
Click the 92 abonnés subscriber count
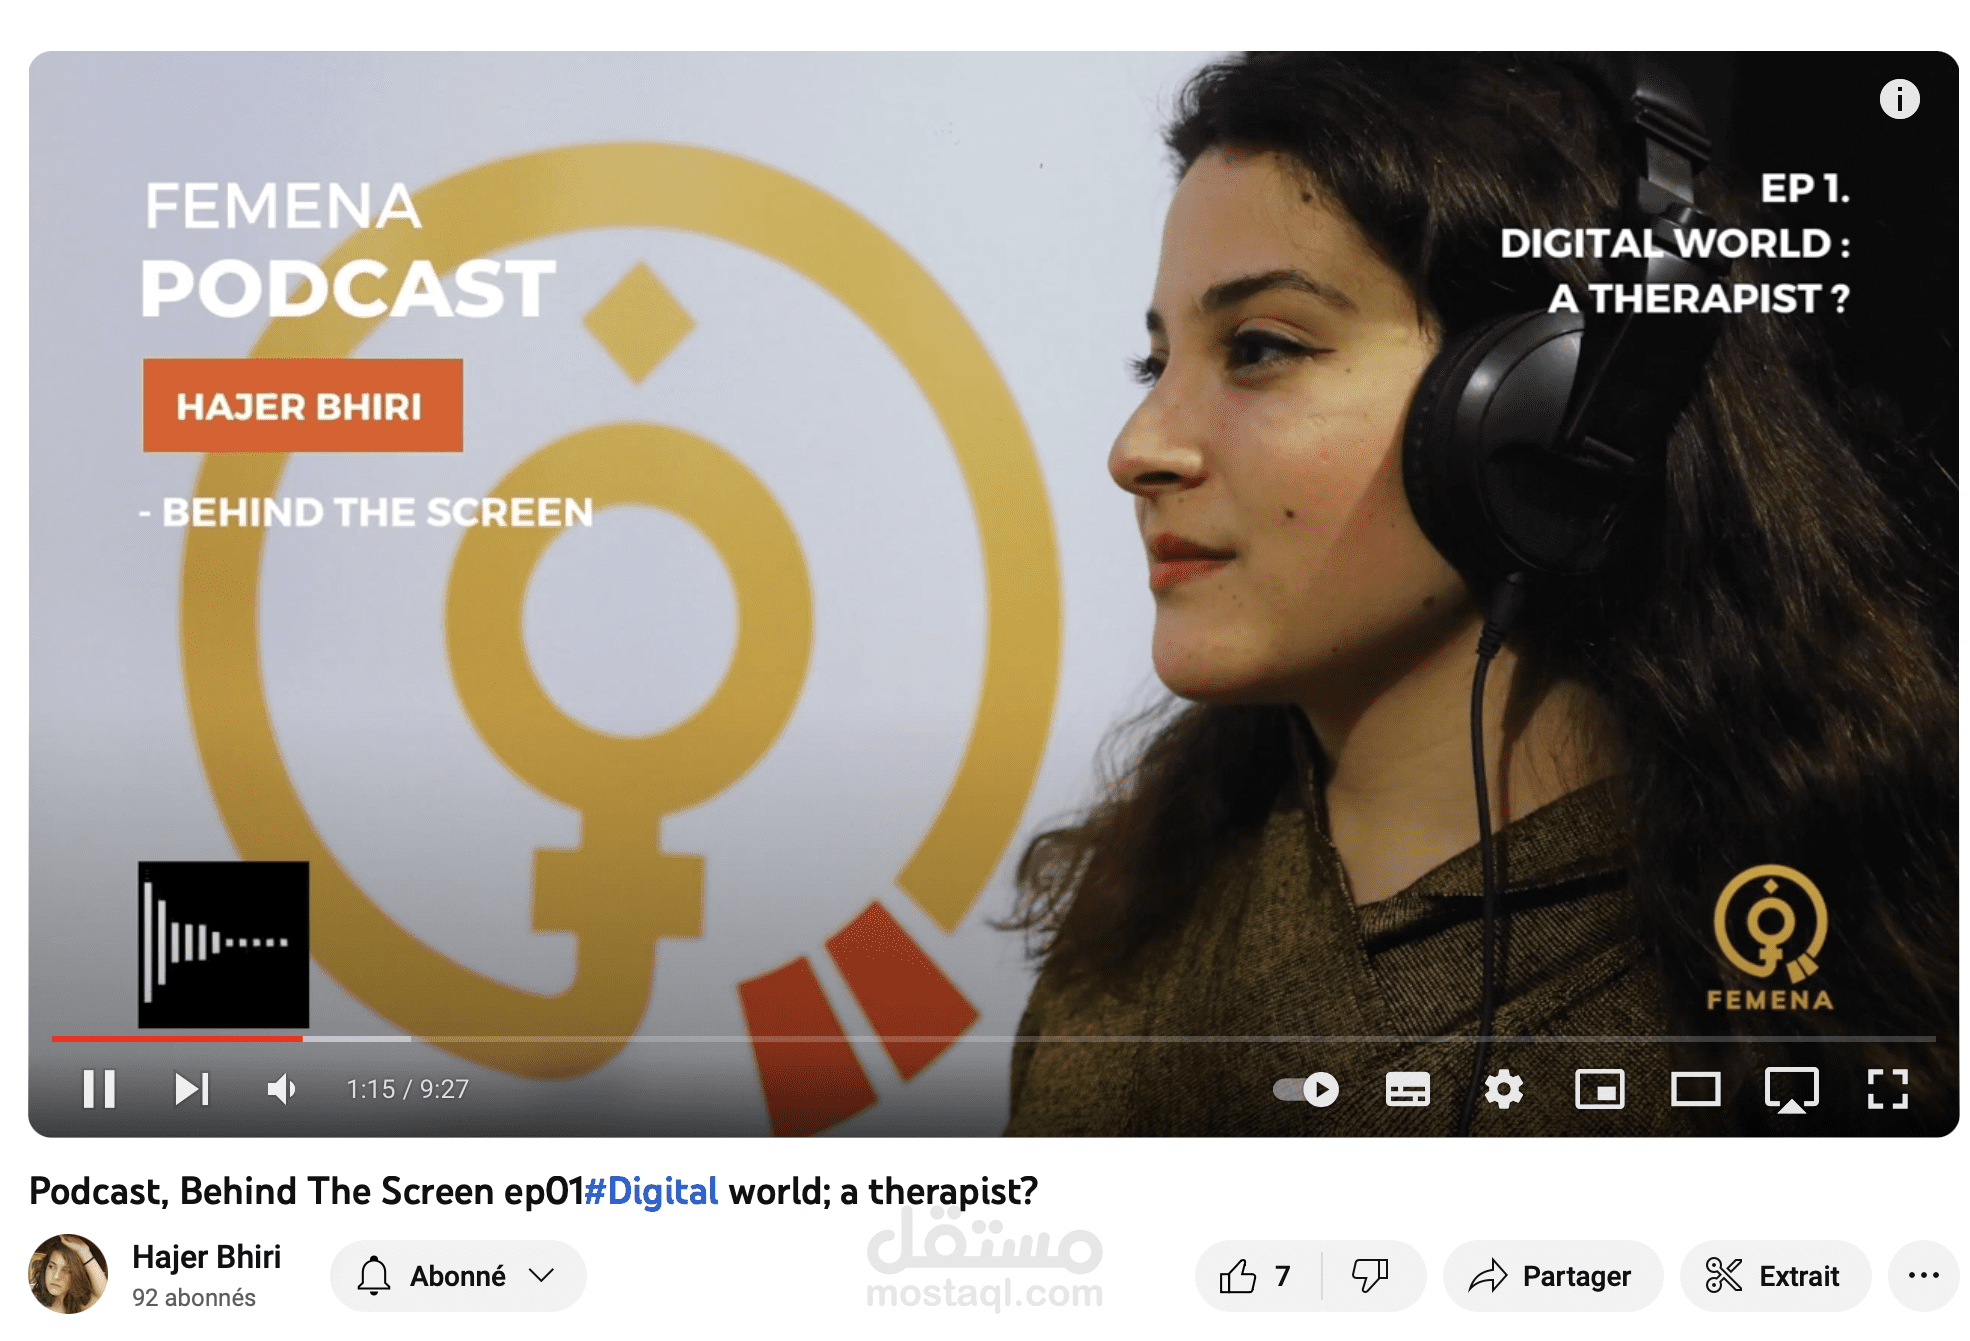coord(194,1298)
